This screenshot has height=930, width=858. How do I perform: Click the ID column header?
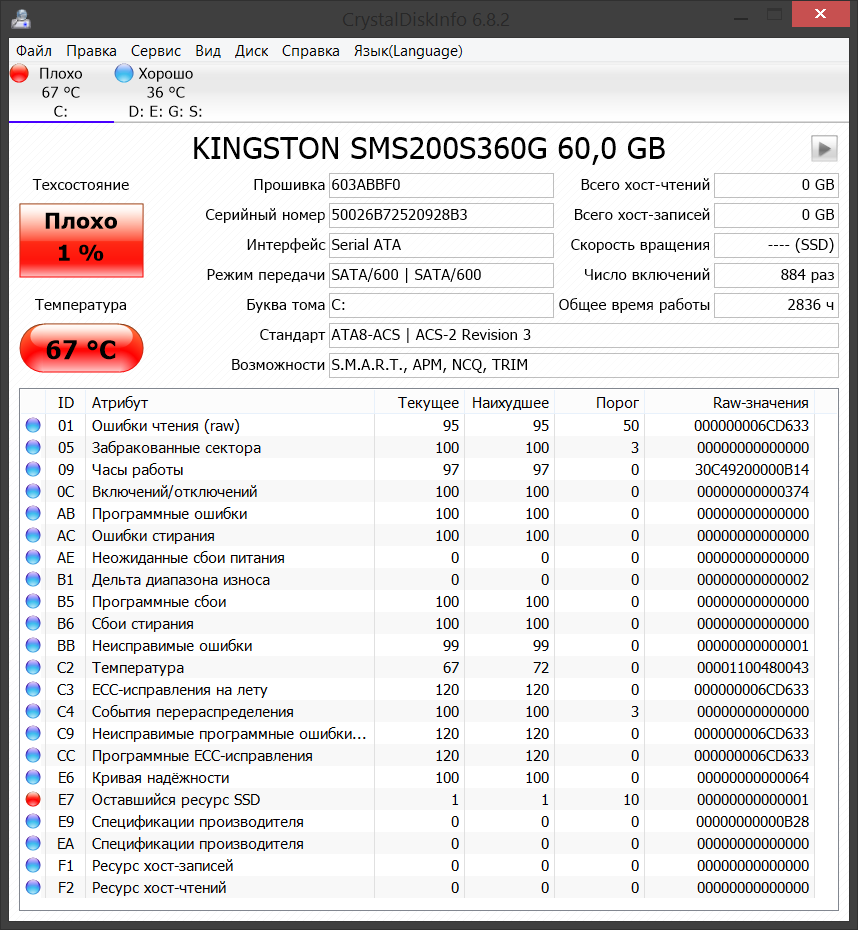pyautogui.click(x=66, y=403)
